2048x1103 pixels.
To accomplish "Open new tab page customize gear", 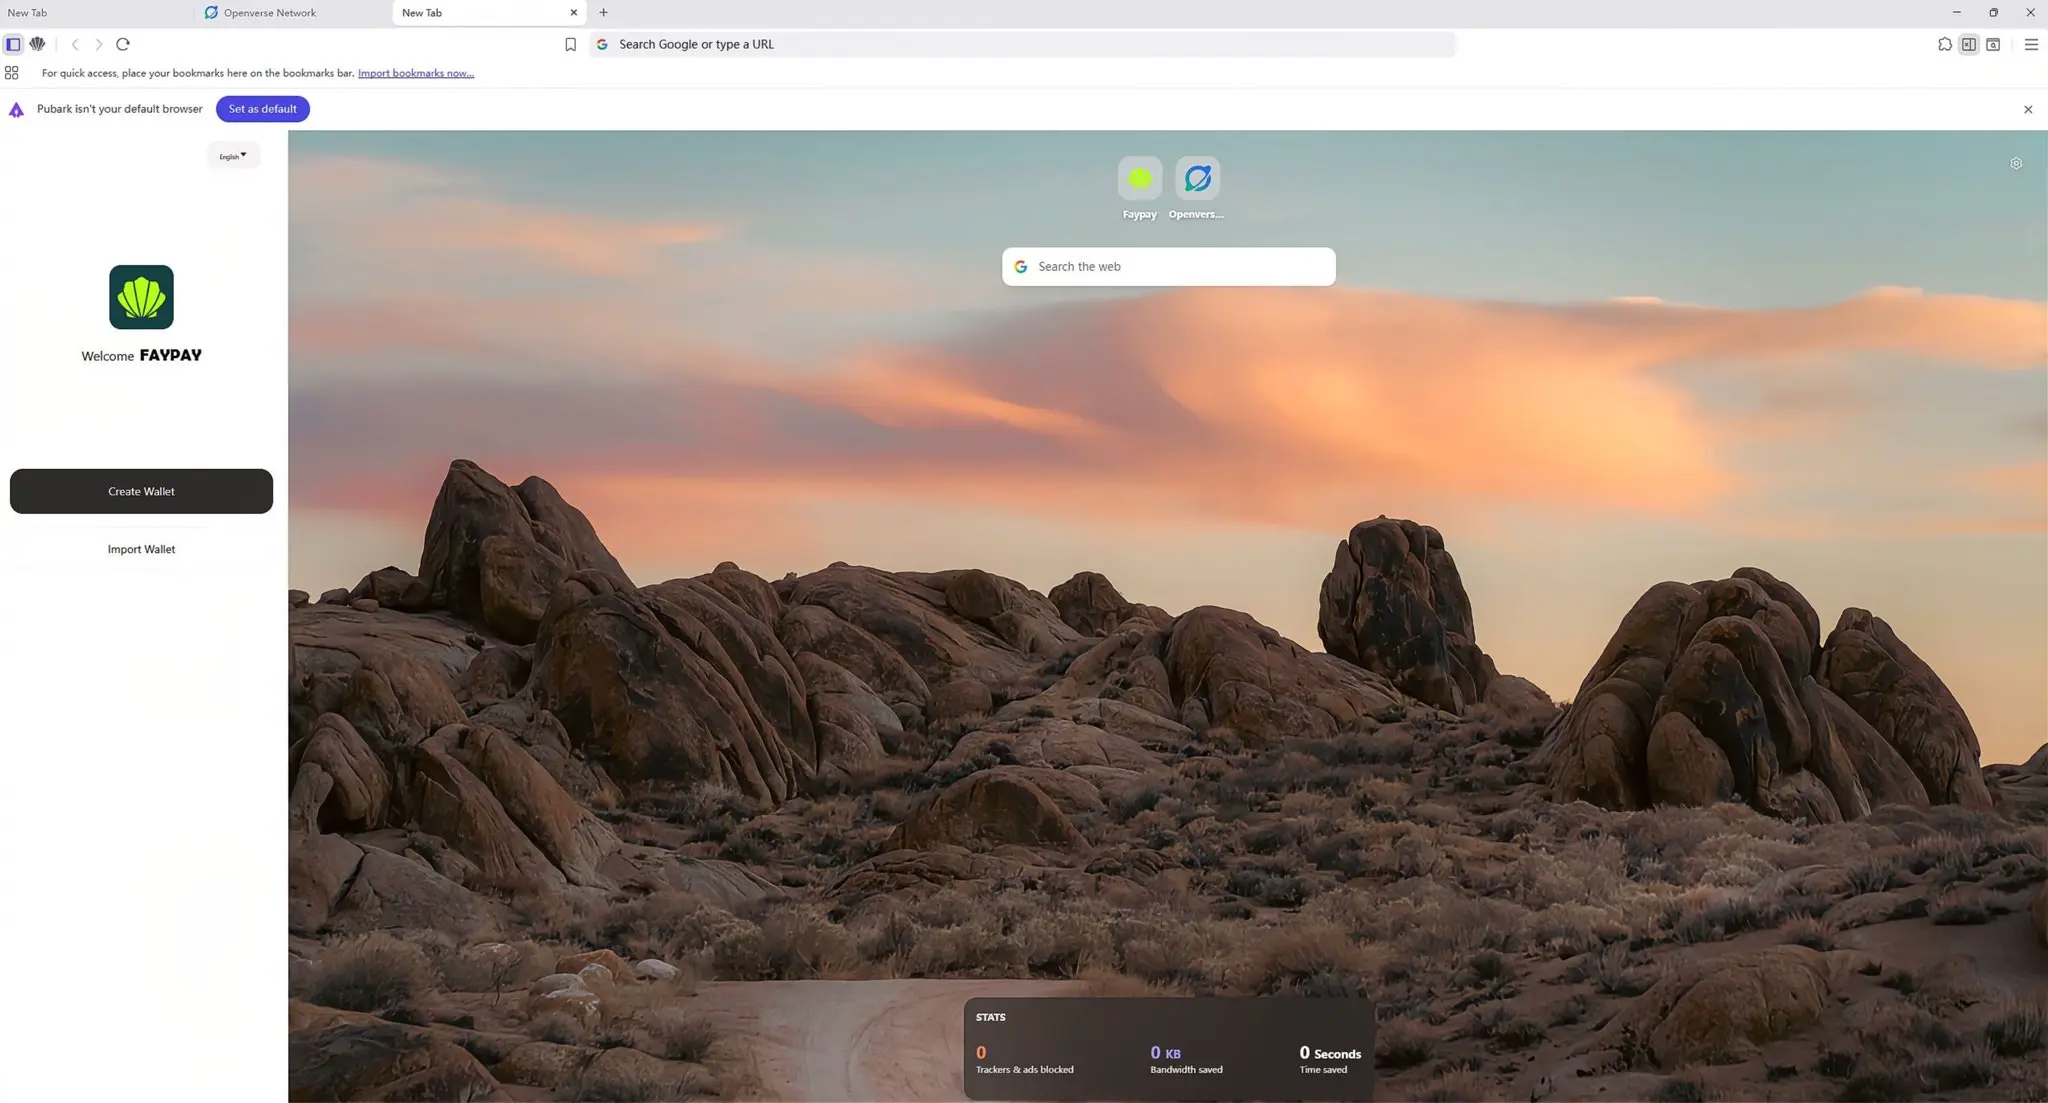I will [x=2016, y=163].
